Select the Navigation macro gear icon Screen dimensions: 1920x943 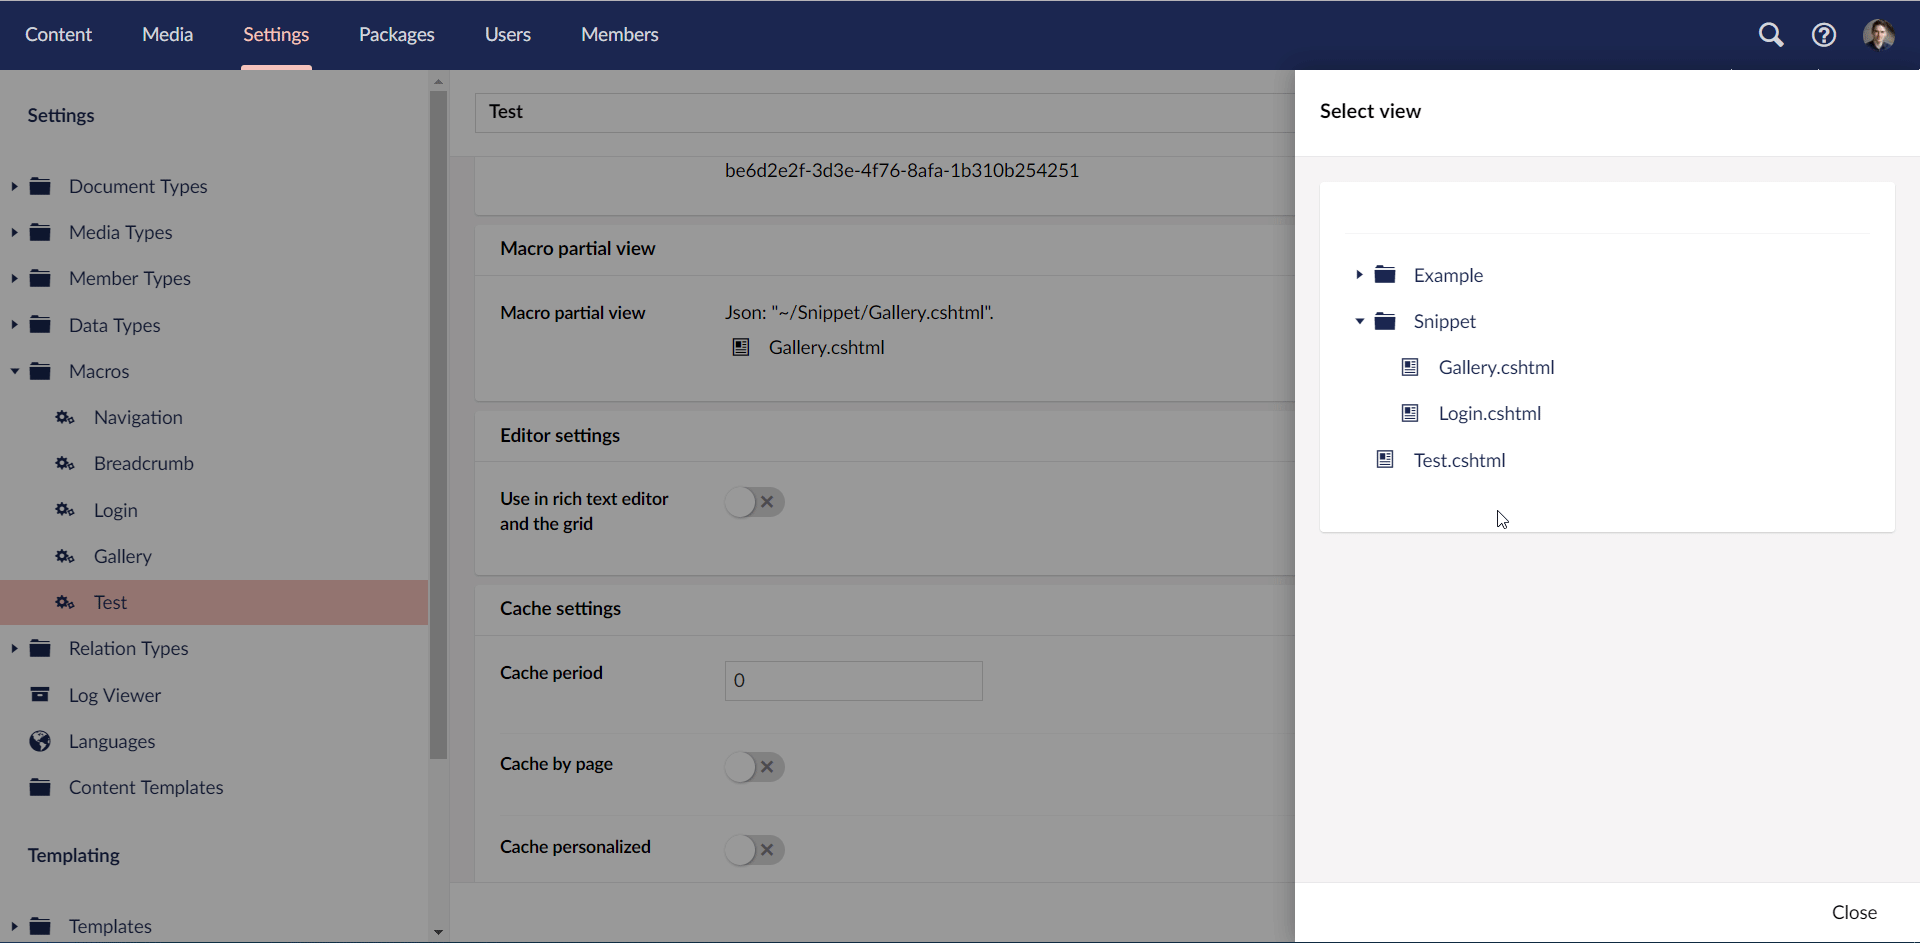click(65, 417)
